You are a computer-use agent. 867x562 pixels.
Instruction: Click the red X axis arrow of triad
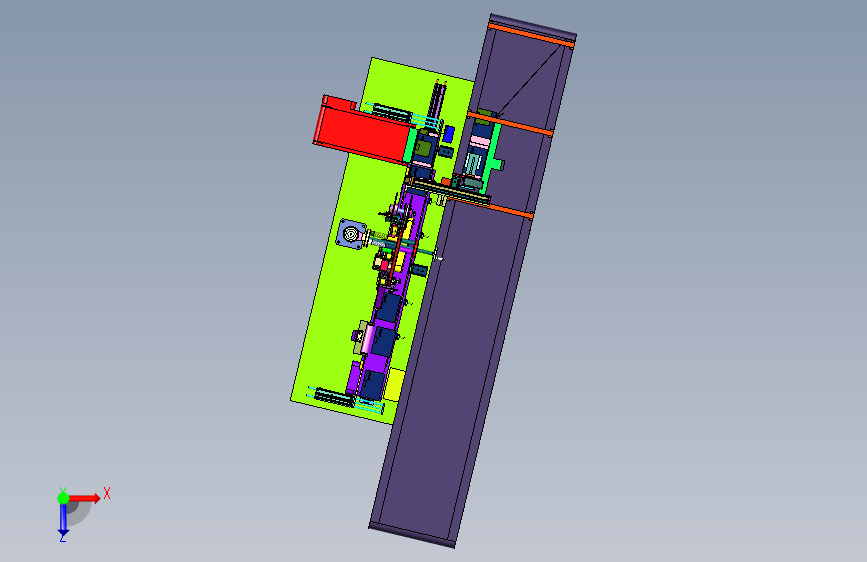click(84, 498)
